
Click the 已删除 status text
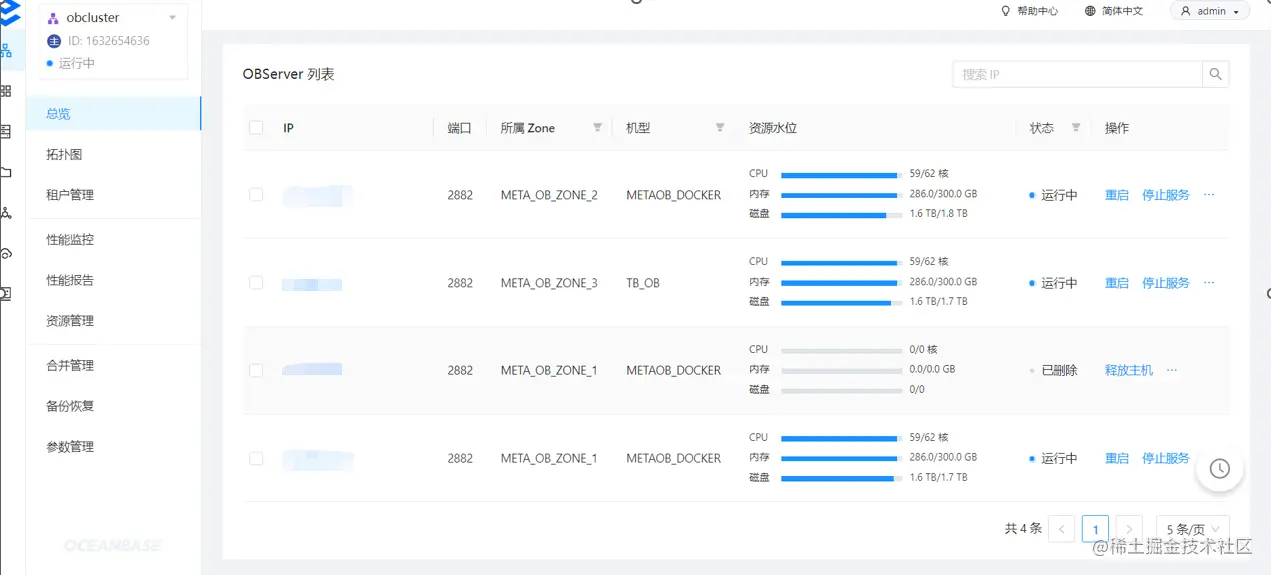pyautogui.click(x=1059, y=370)
